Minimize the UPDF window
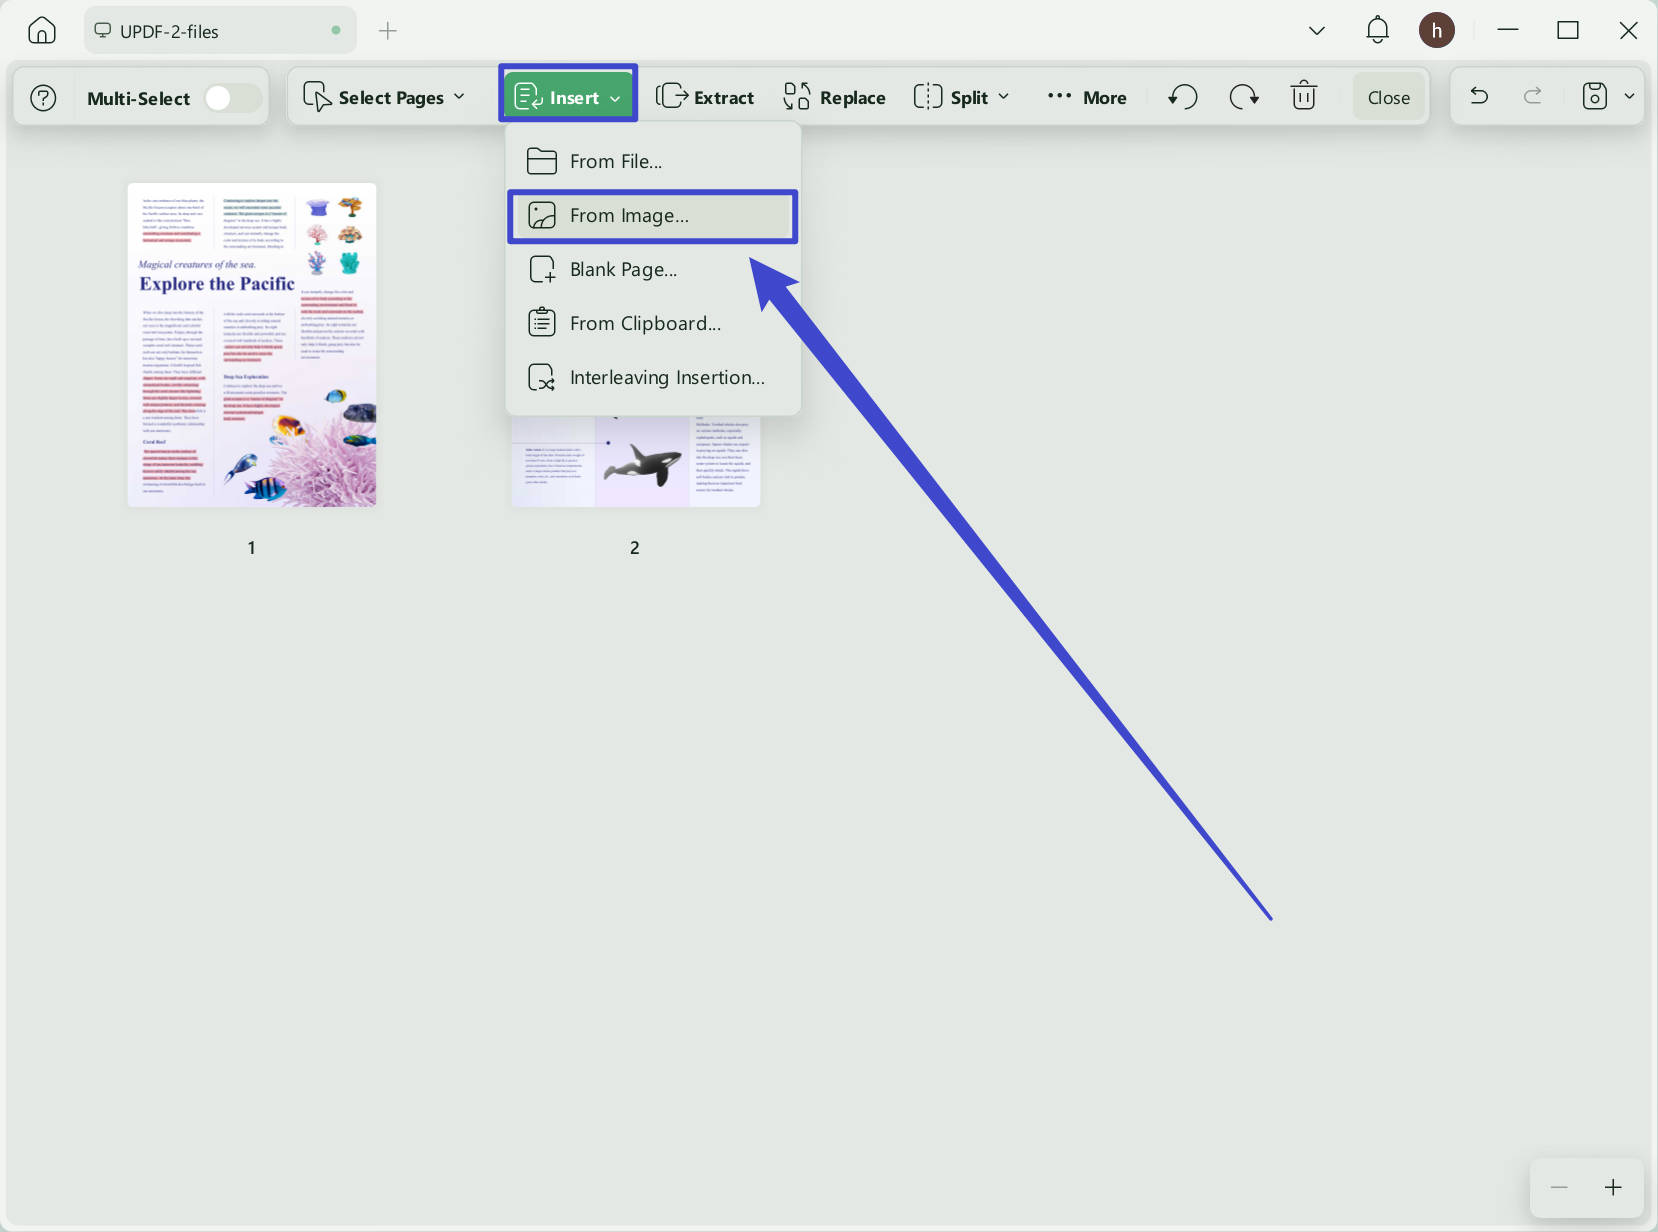Image resolution: width=1658 pixels, height=1232 pixels. point(1508,30)
